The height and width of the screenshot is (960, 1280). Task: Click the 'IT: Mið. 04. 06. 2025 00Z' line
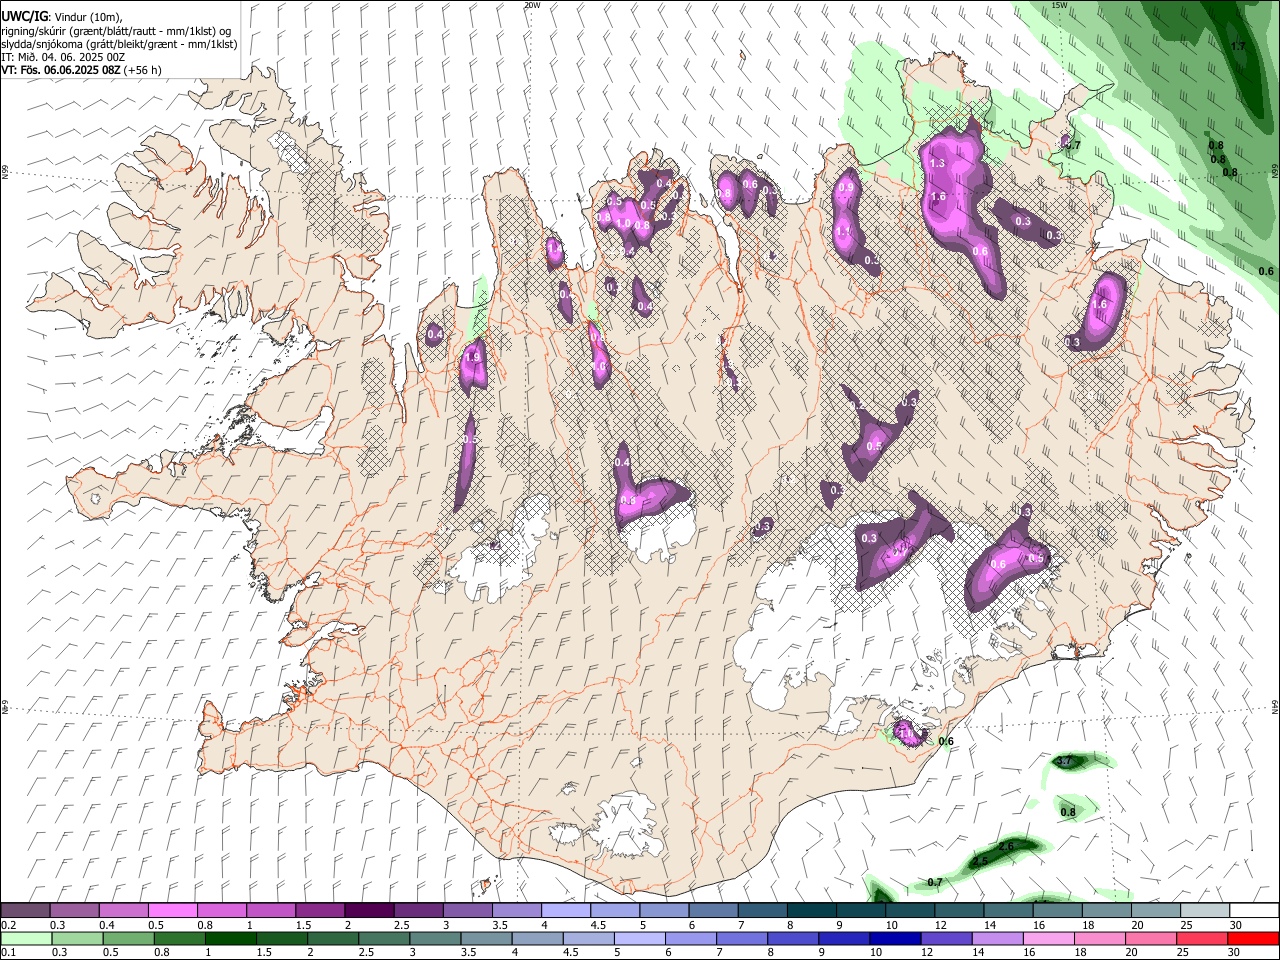click(x=63, y=57)
